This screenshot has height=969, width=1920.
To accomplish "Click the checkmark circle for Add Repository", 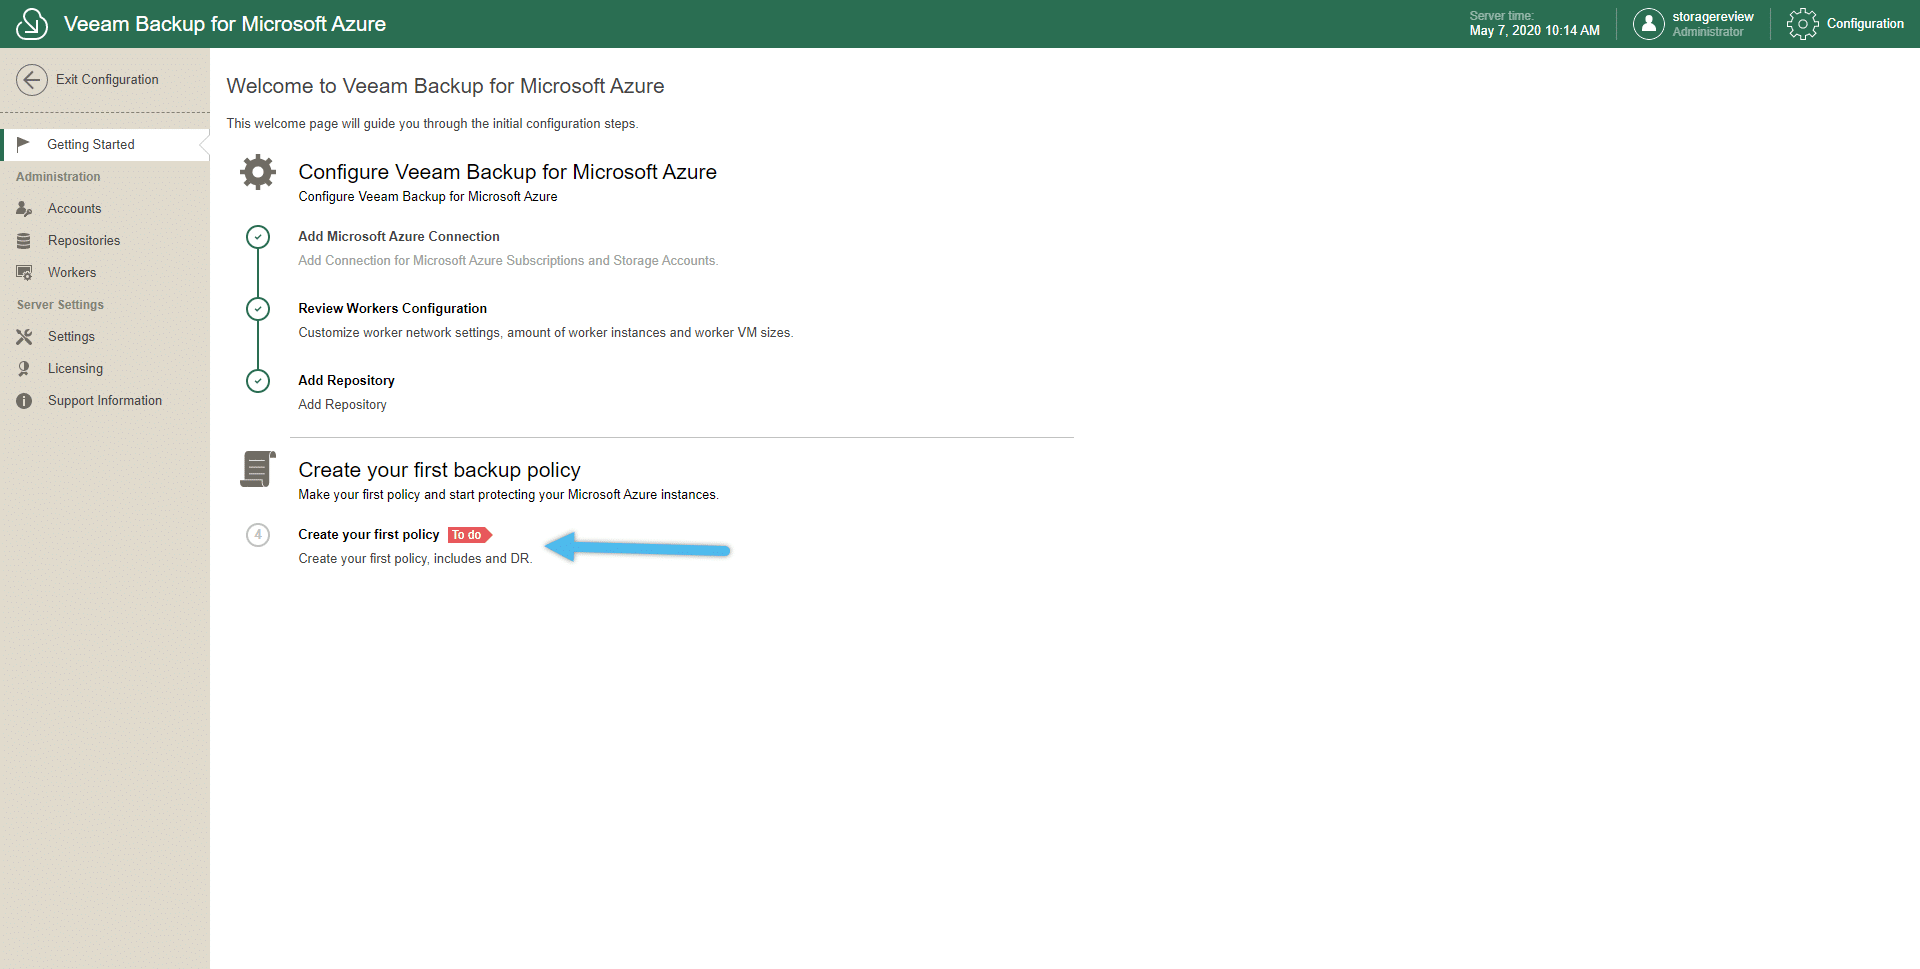I will click(258, 381).
